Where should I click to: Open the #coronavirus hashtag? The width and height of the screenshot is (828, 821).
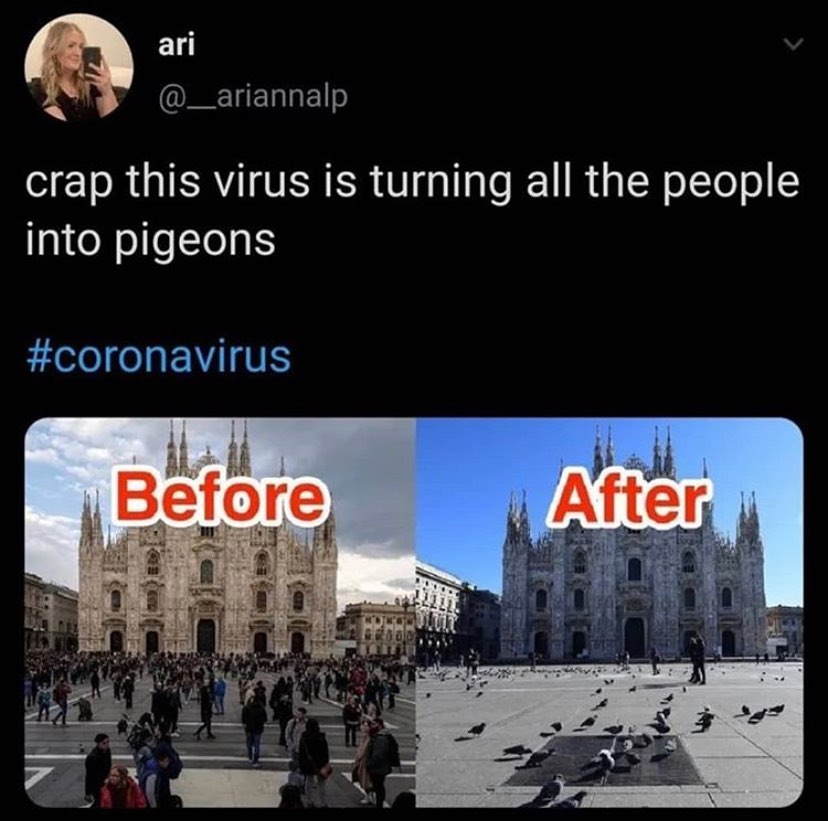[158, 356]
